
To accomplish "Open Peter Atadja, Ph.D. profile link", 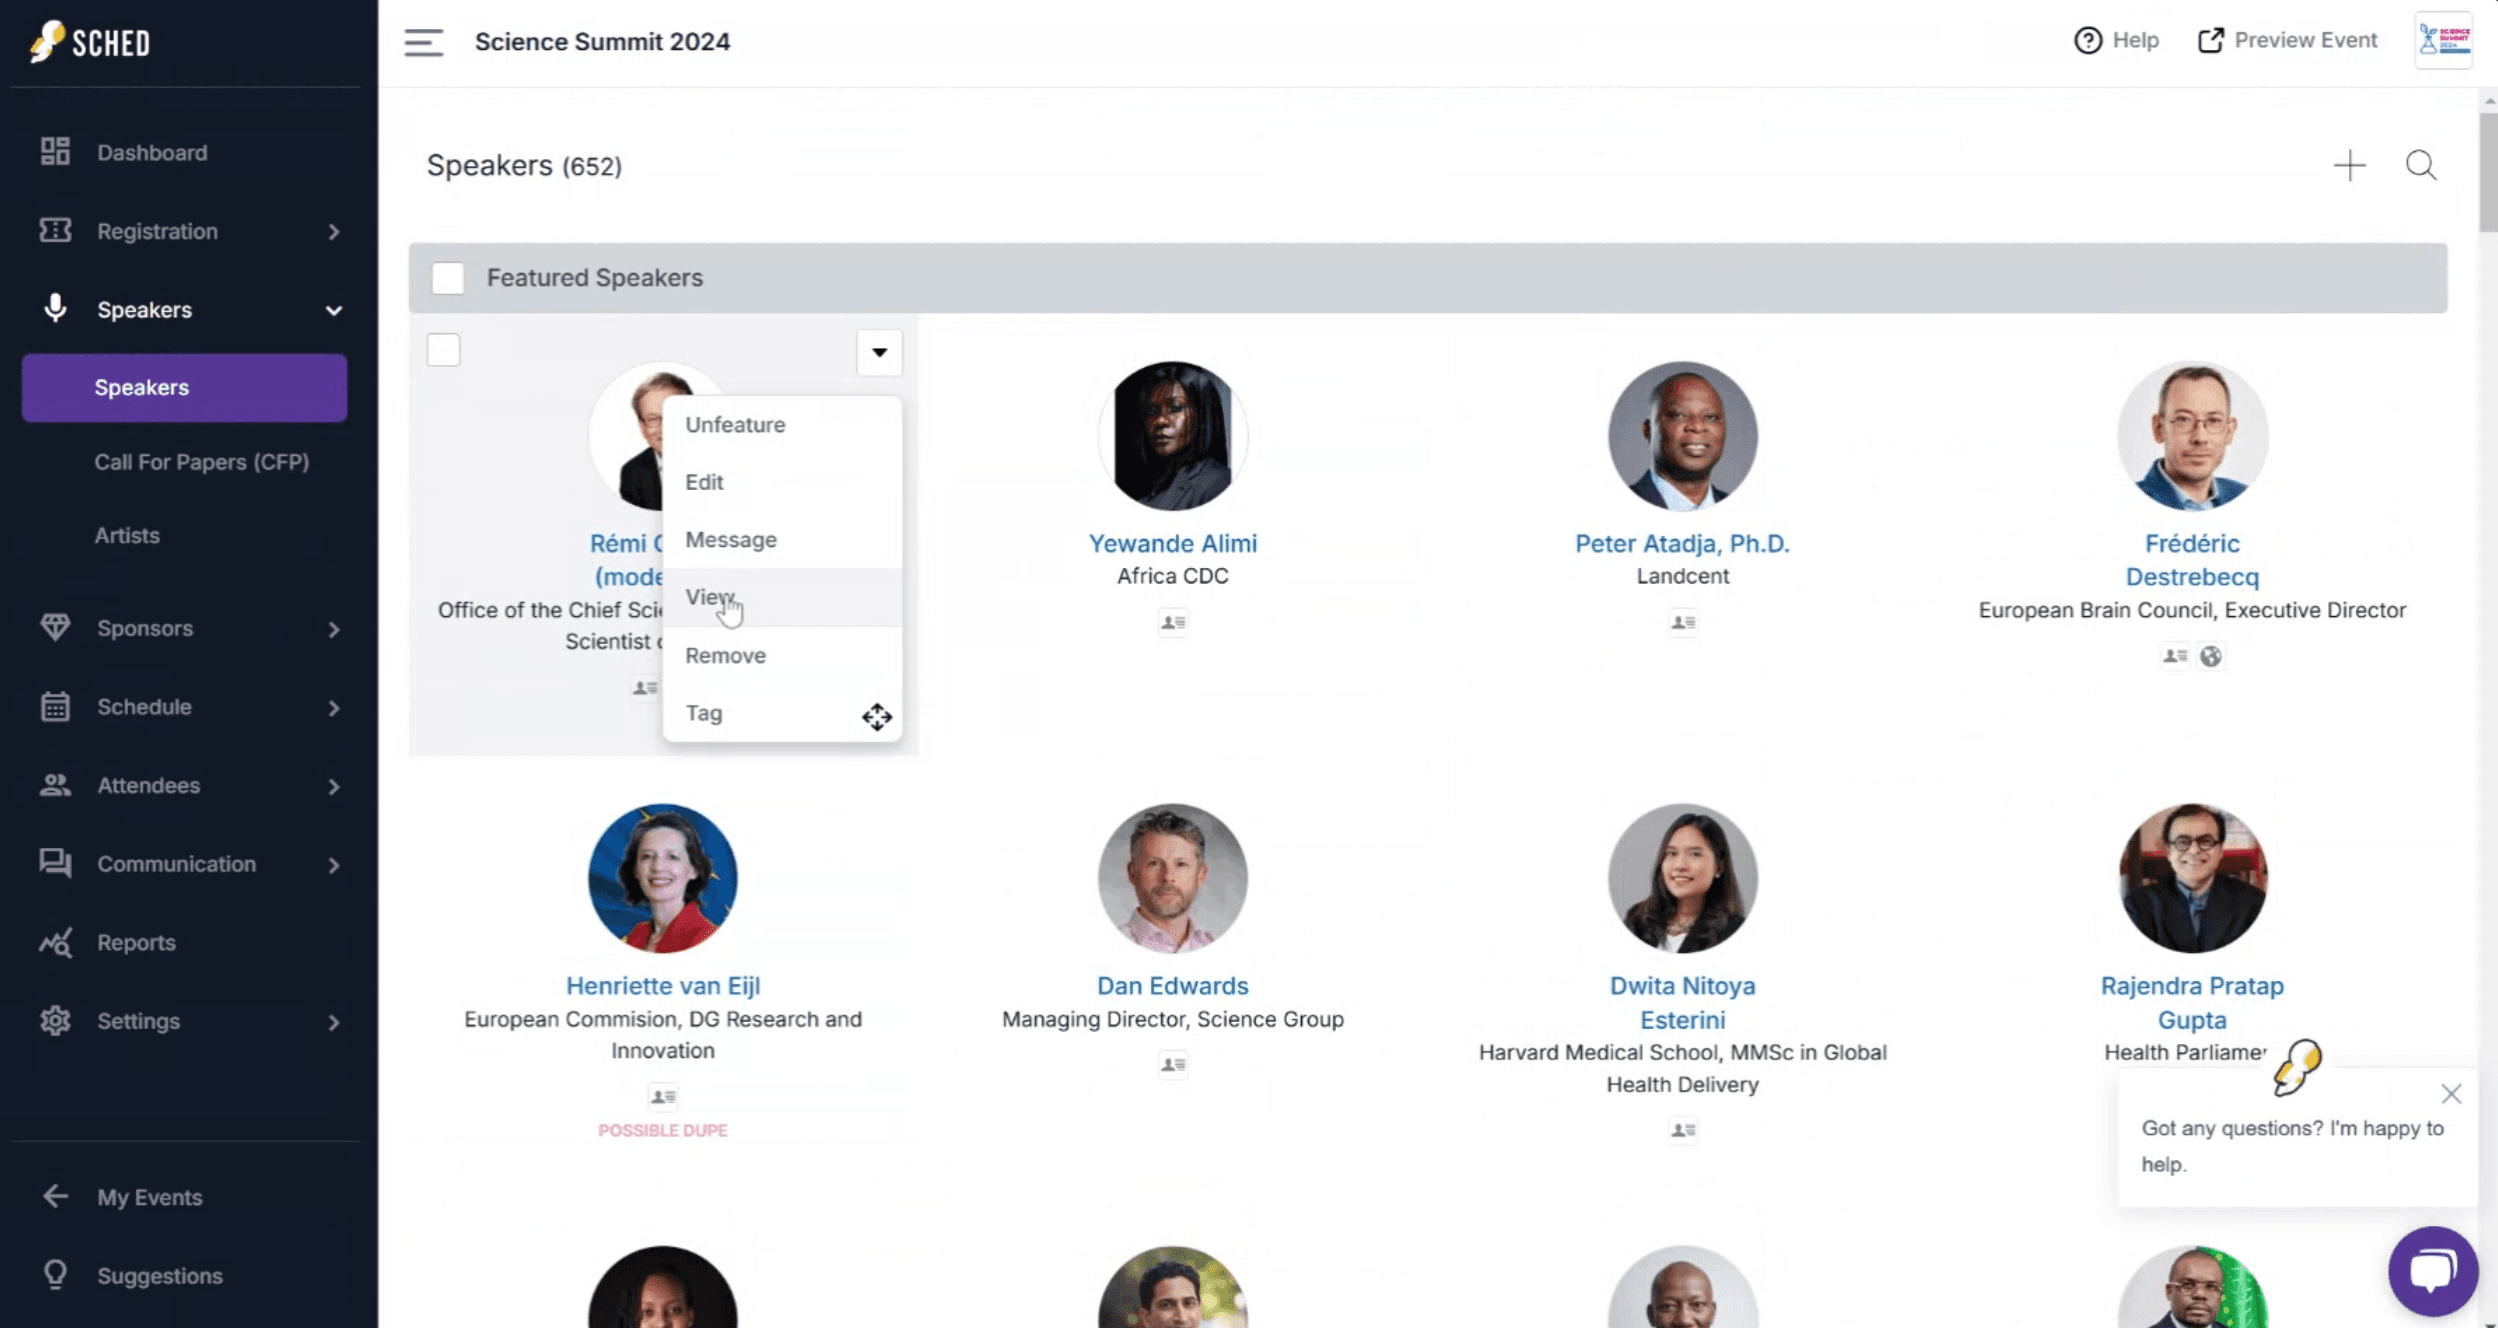I will pos(1682,544).
